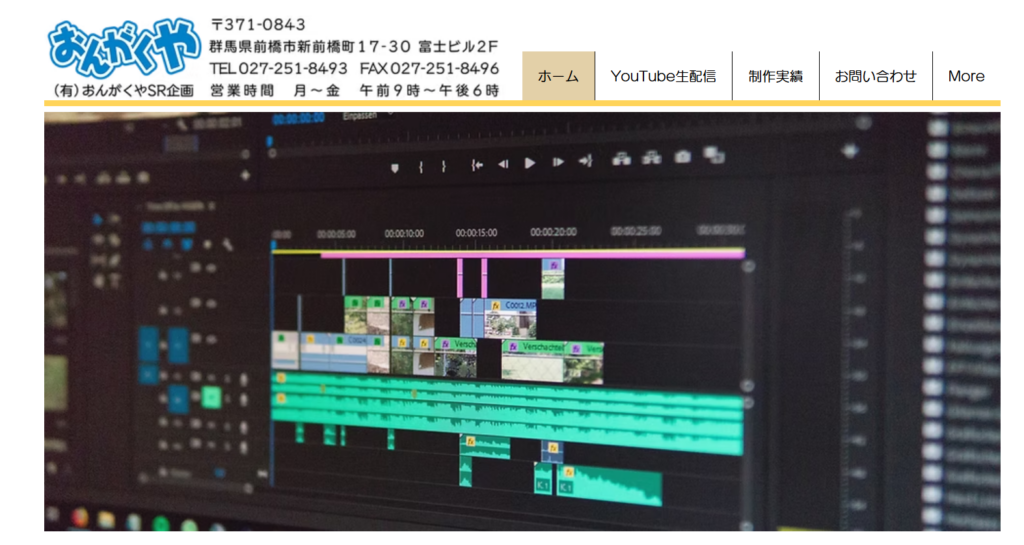
Task: Expand the More navigation menu
Action: (966, 76)
